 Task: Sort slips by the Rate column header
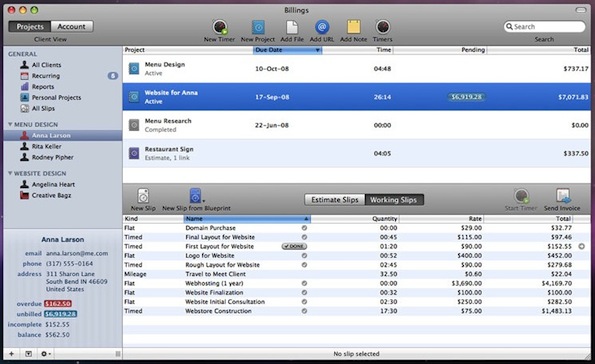click(x=441, y=219)
